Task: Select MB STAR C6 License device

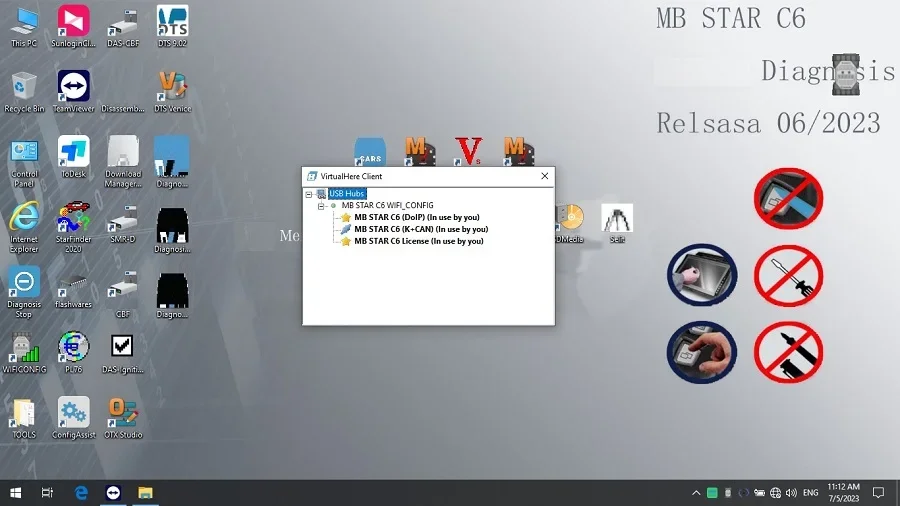Action: click(418, 241)
